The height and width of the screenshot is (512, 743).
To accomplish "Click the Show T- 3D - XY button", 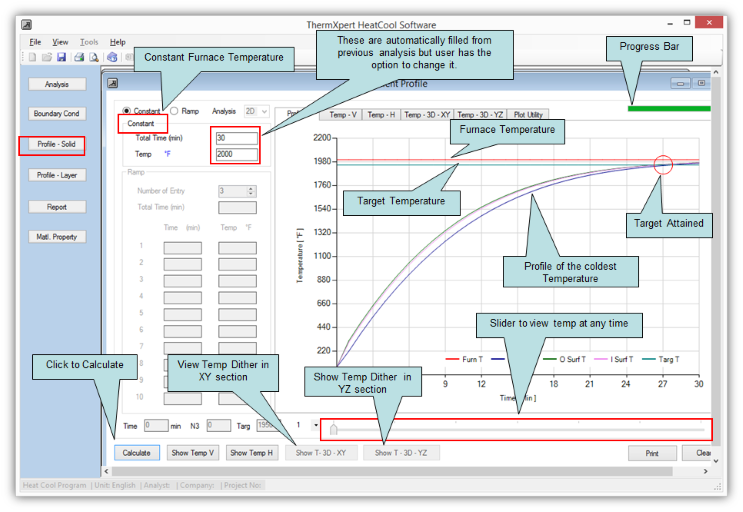I will (321, 453).
